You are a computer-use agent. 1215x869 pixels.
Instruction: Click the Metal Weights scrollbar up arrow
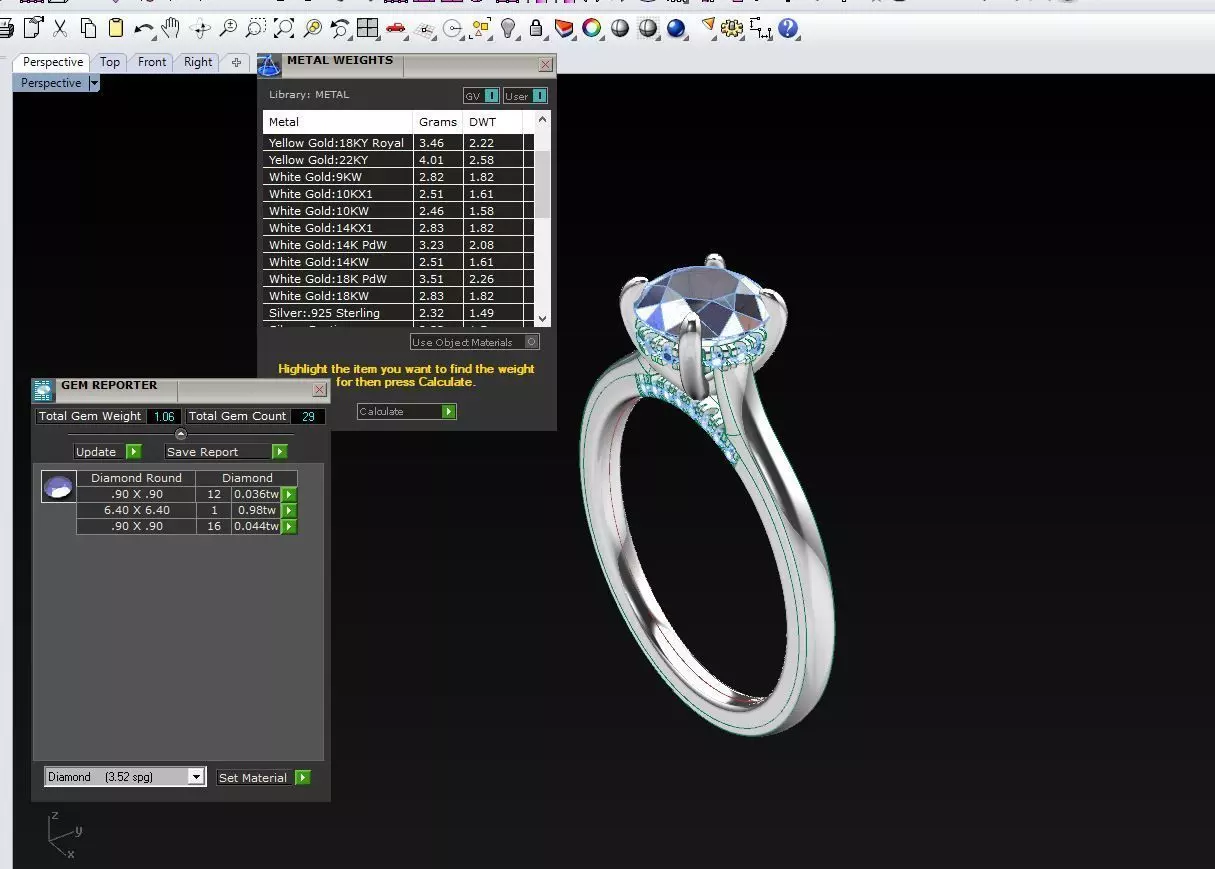[542, 119]
